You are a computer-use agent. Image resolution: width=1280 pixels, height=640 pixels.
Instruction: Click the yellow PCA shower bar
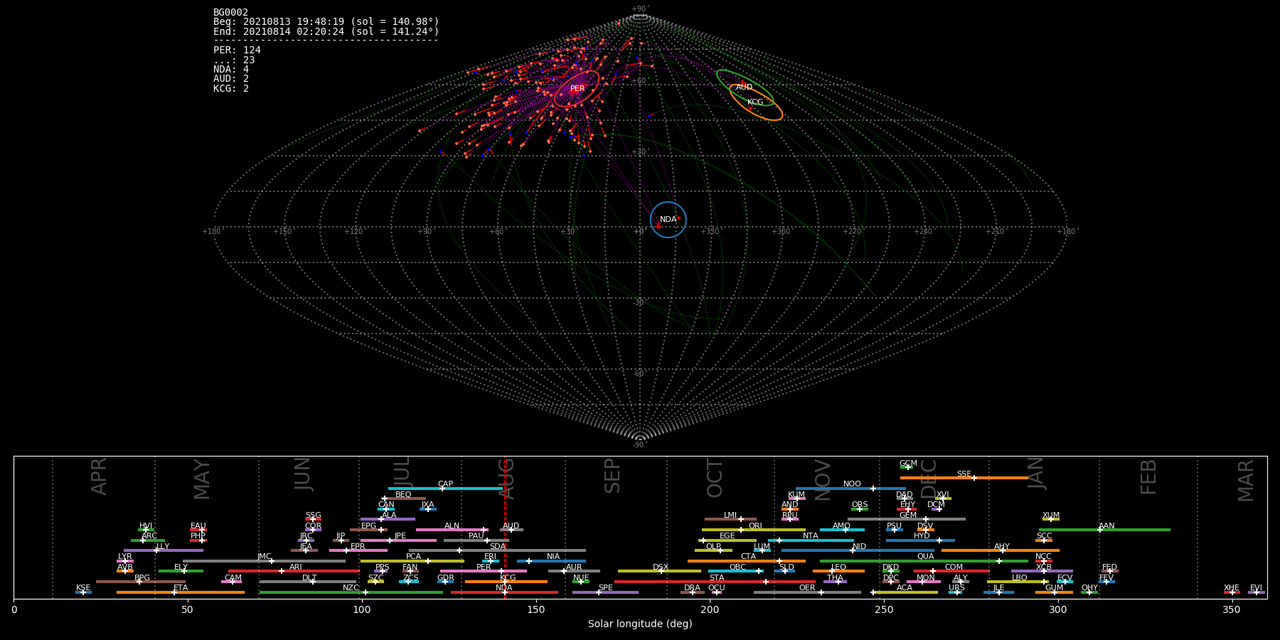[x=412, y=561]
